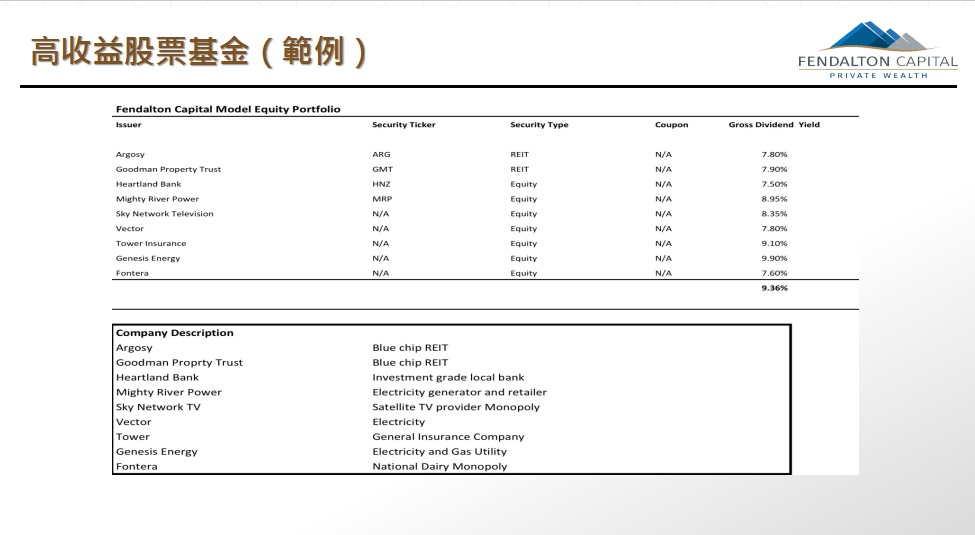Viewport: 975px width, 535px height.
Task: Click the Vector row's 7.80% yield
Action: (774, 228)
